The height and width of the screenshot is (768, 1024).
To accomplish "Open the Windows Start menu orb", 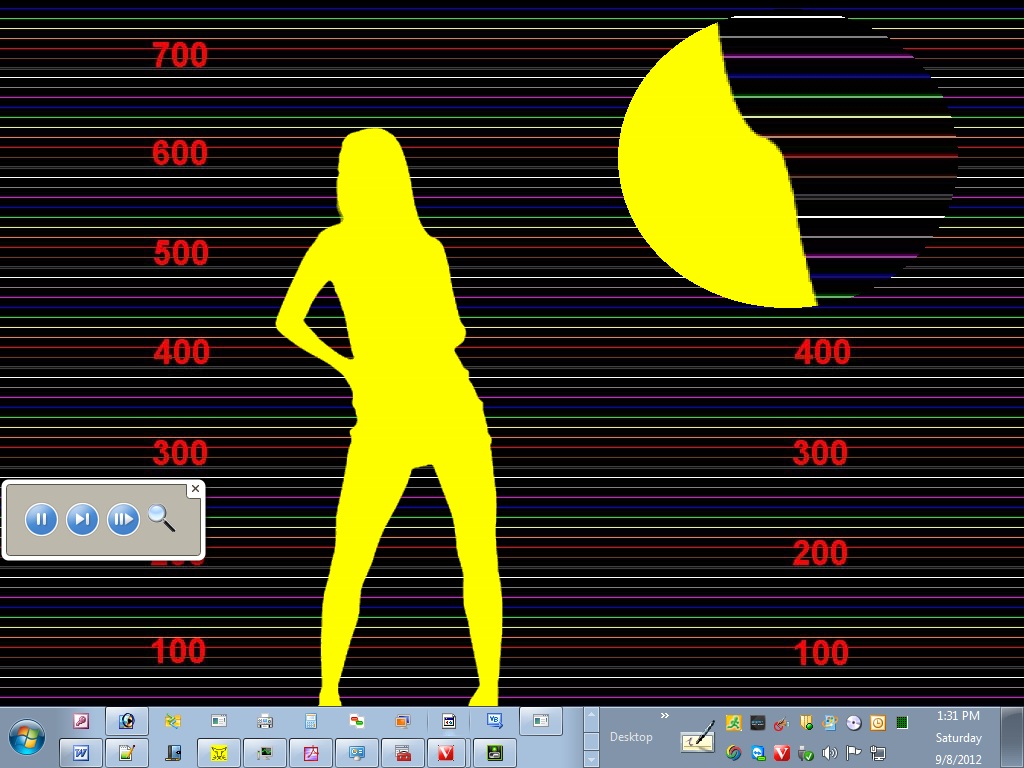I will [27, 738].
